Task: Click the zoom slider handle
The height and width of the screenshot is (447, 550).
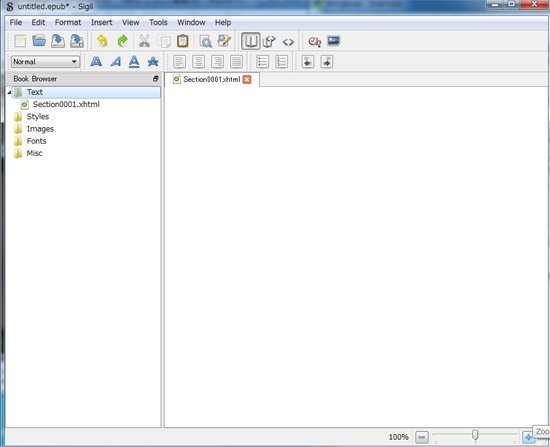Action: click(475, 435)
